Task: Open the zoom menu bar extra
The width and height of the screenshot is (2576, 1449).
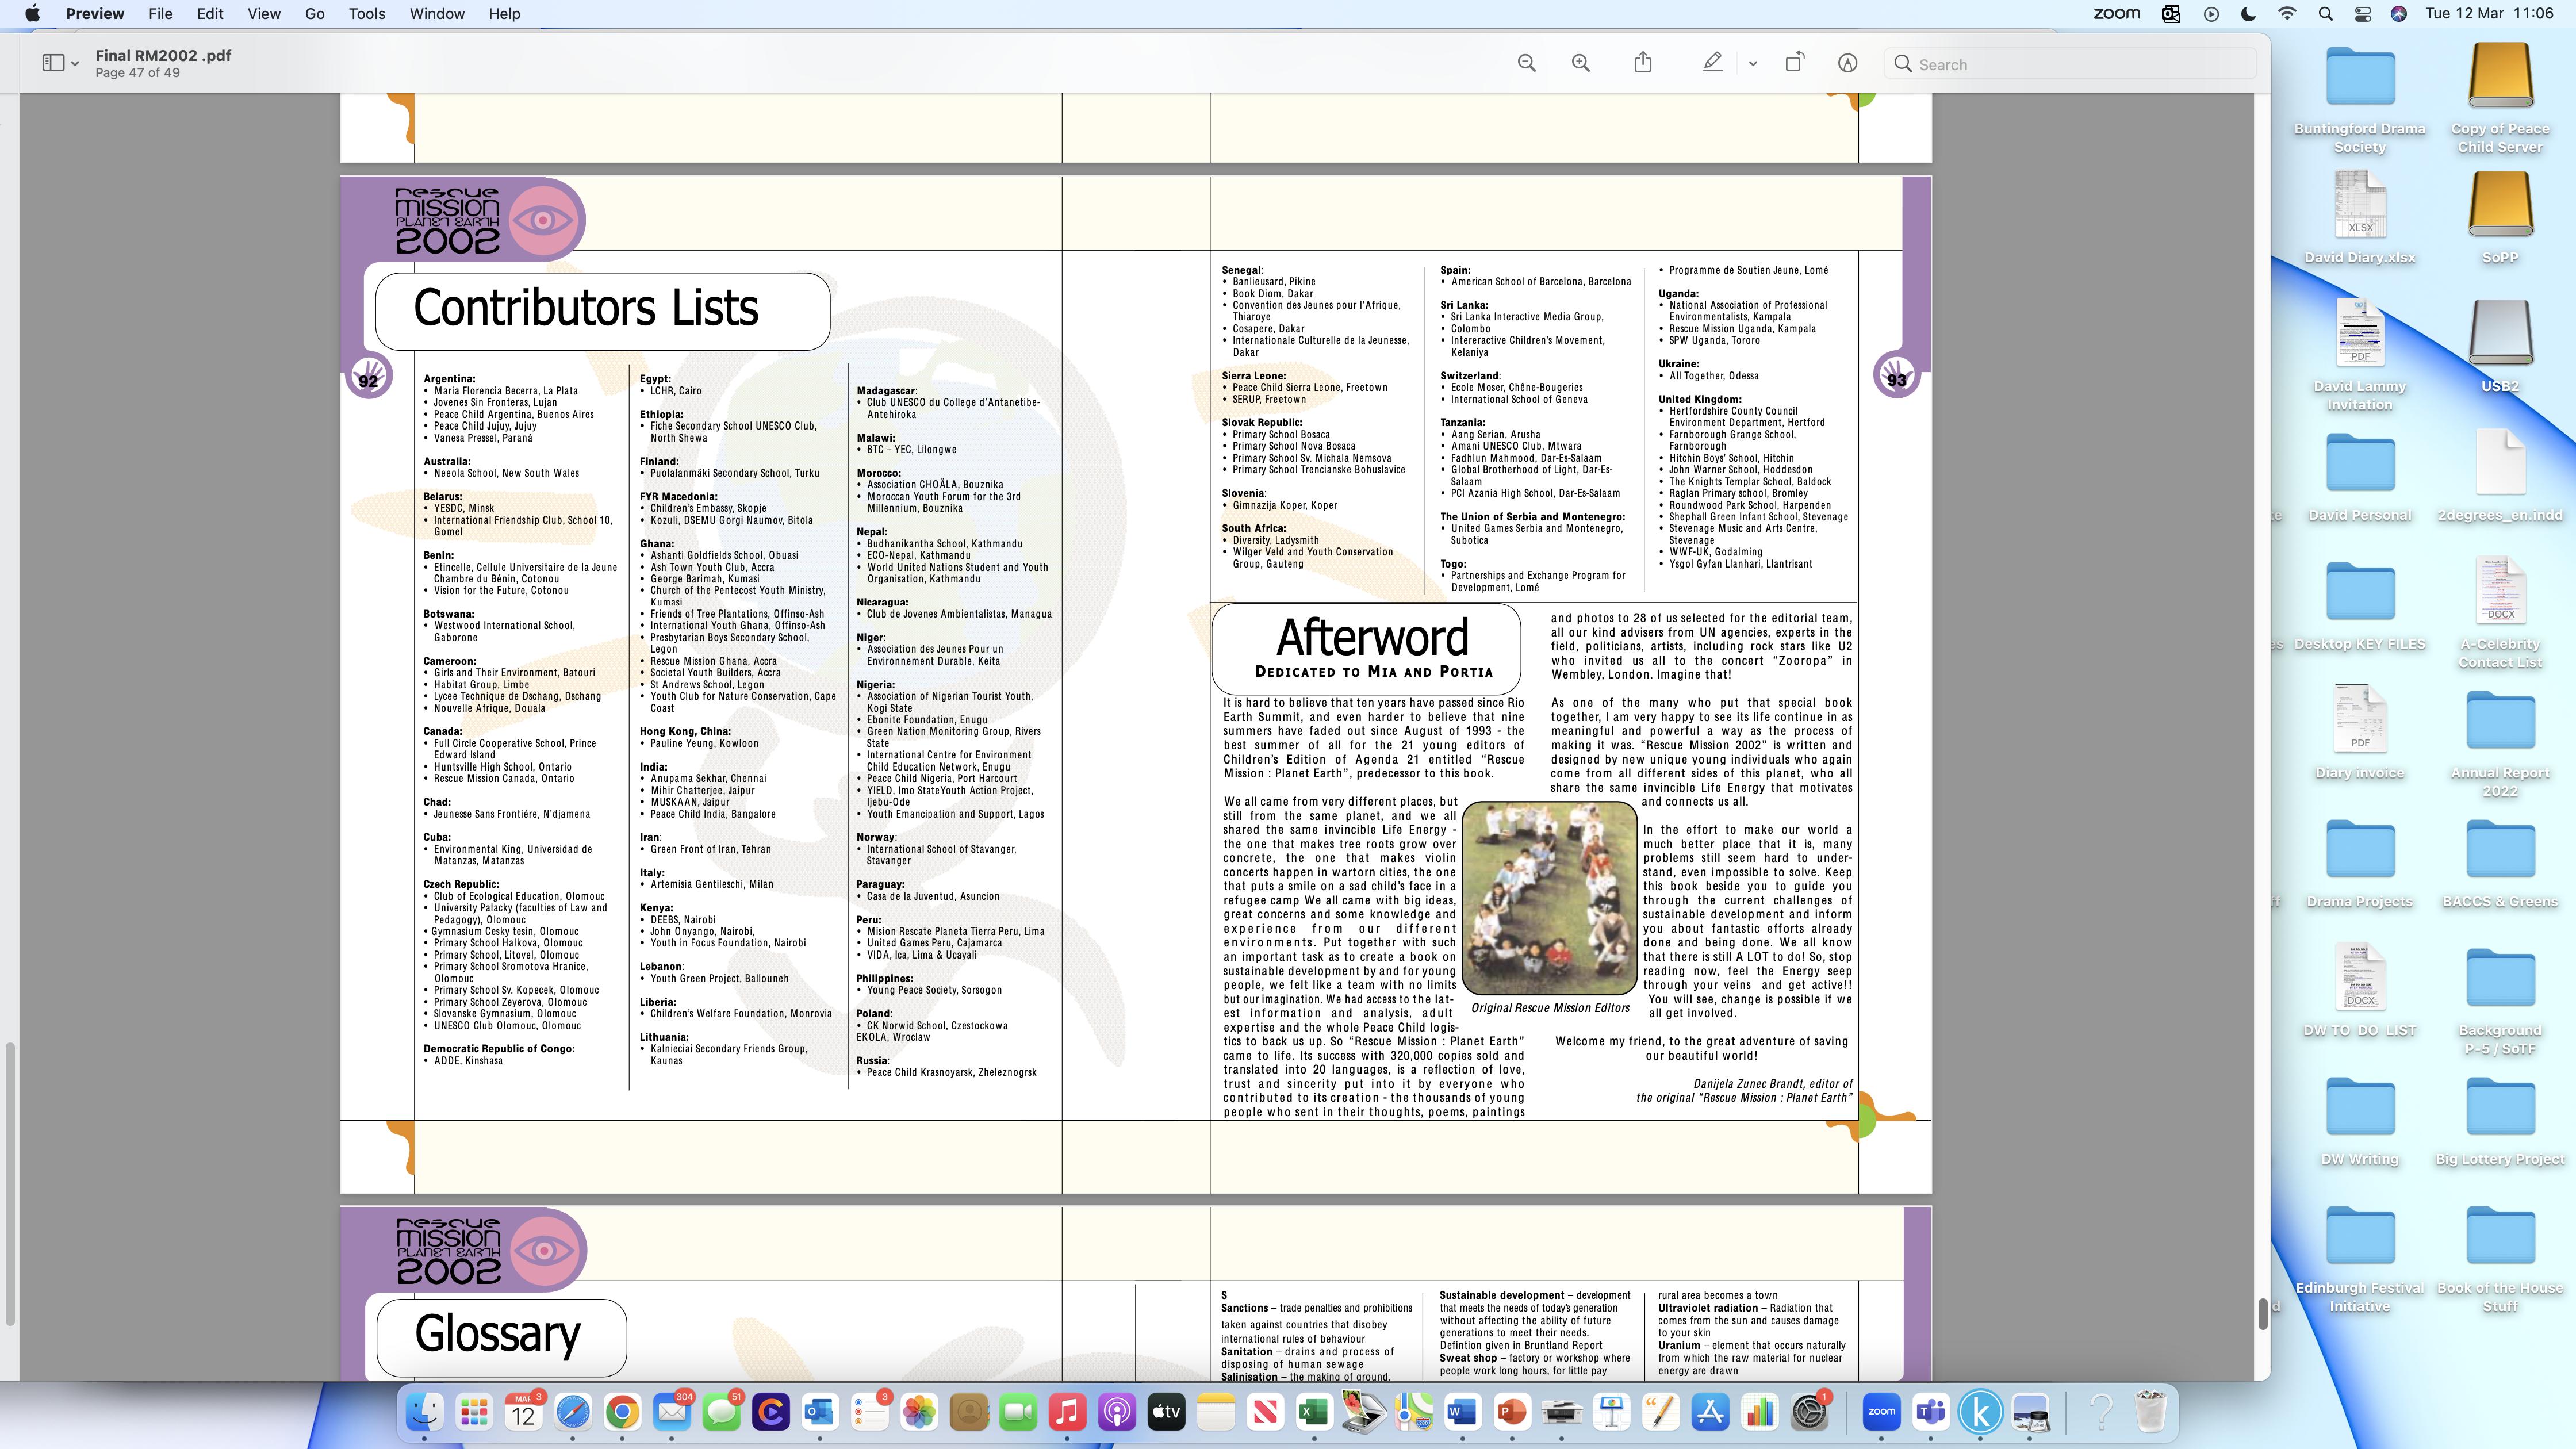Action: tap(2116, 14)
